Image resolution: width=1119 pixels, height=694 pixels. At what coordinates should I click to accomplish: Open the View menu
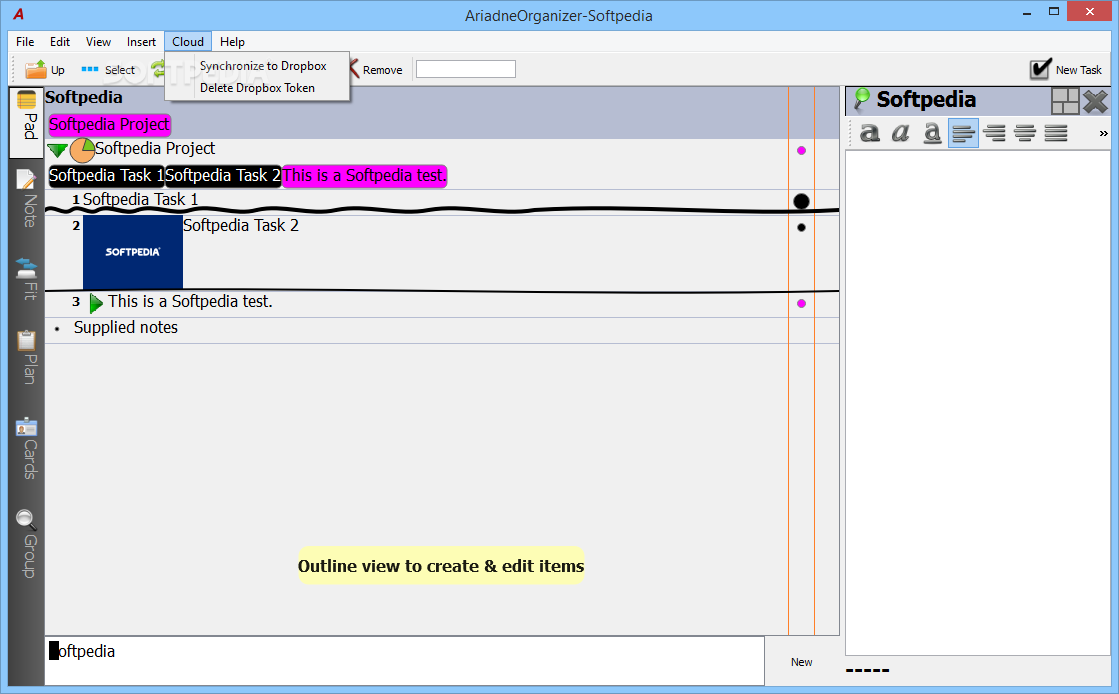(x=98, y=41)
